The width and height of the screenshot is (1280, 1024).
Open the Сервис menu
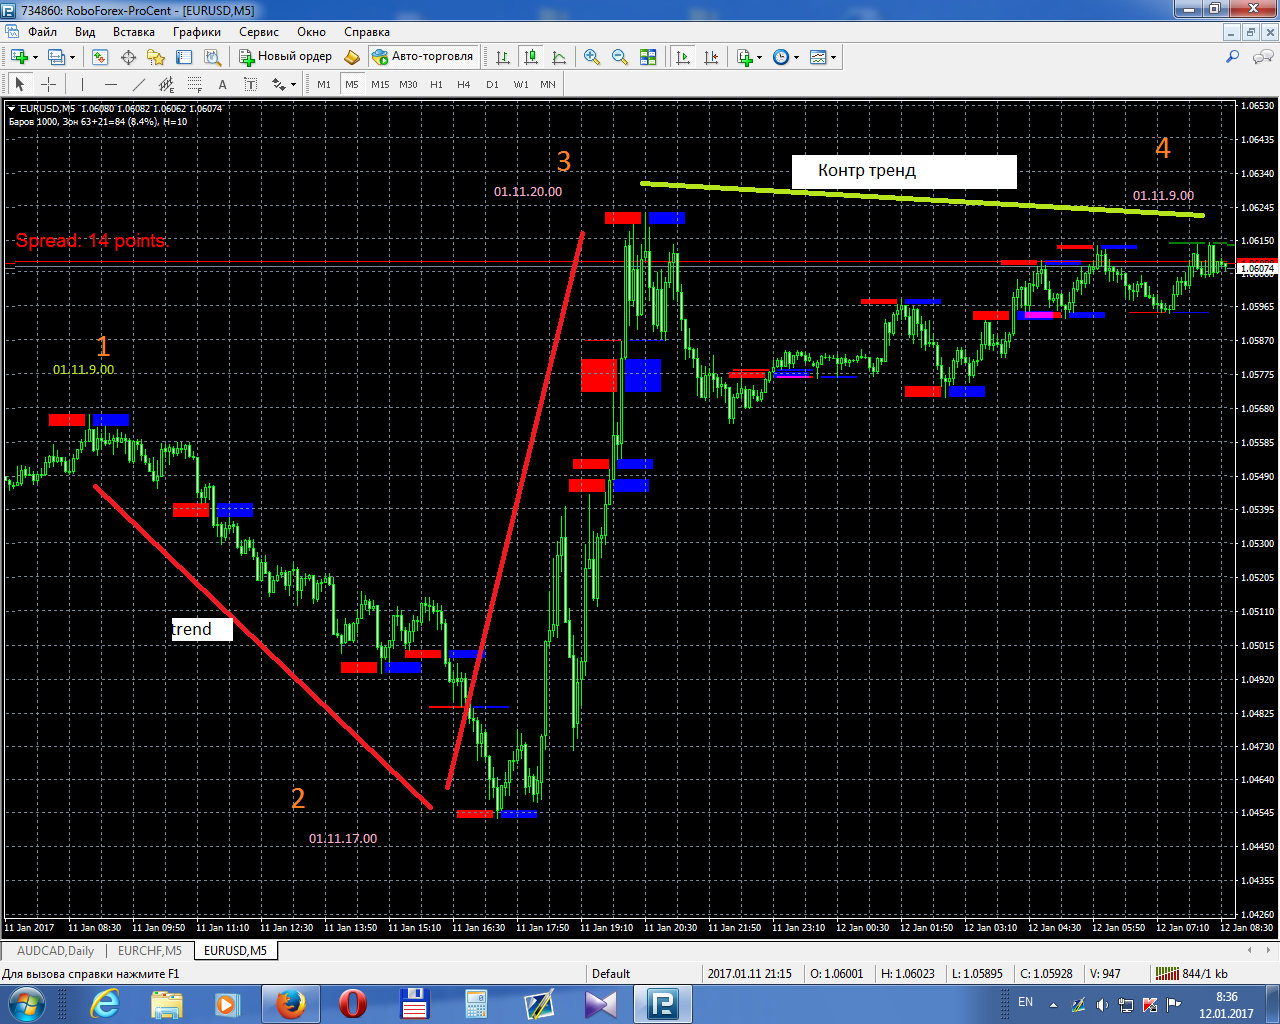259,32
